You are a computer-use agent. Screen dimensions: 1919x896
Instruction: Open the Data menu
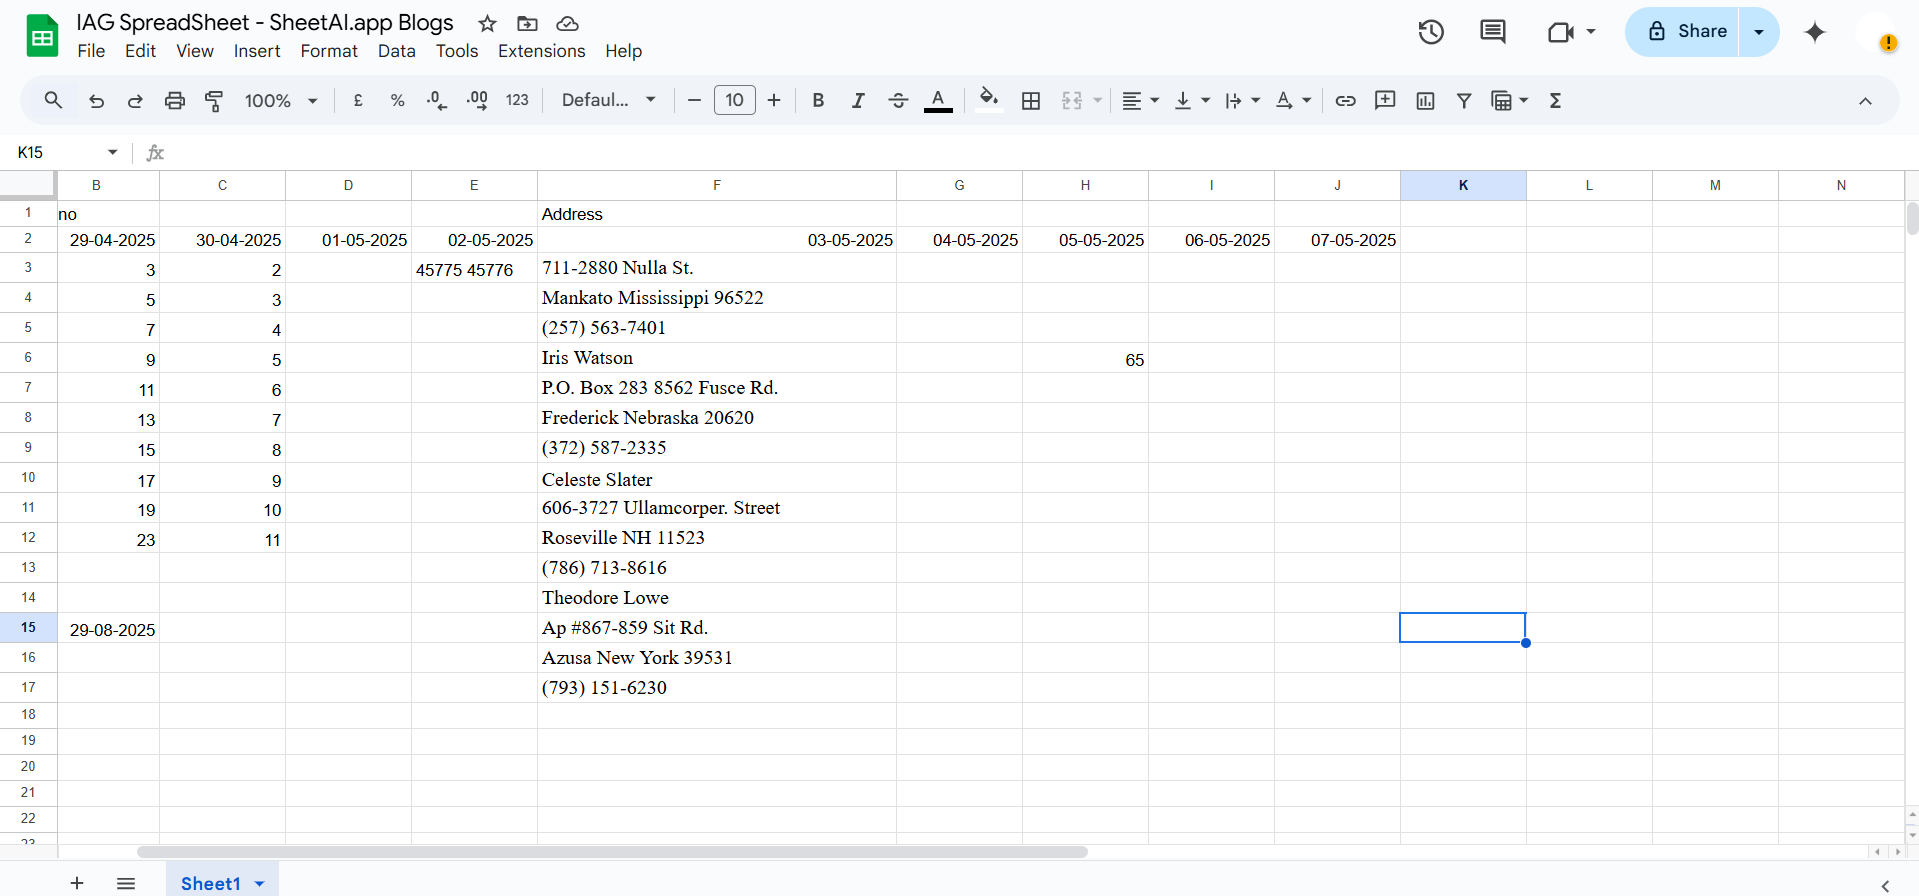(397, 51)
